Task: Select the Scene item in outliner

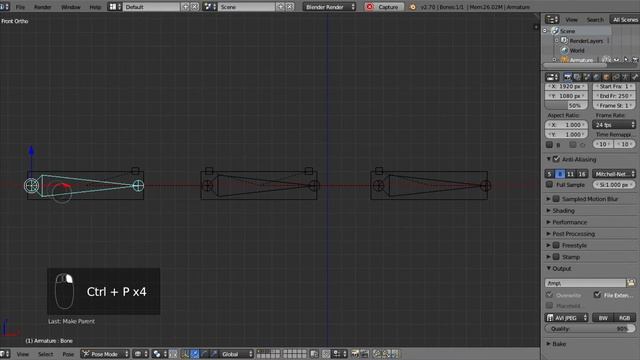Action: click(567, 31)
